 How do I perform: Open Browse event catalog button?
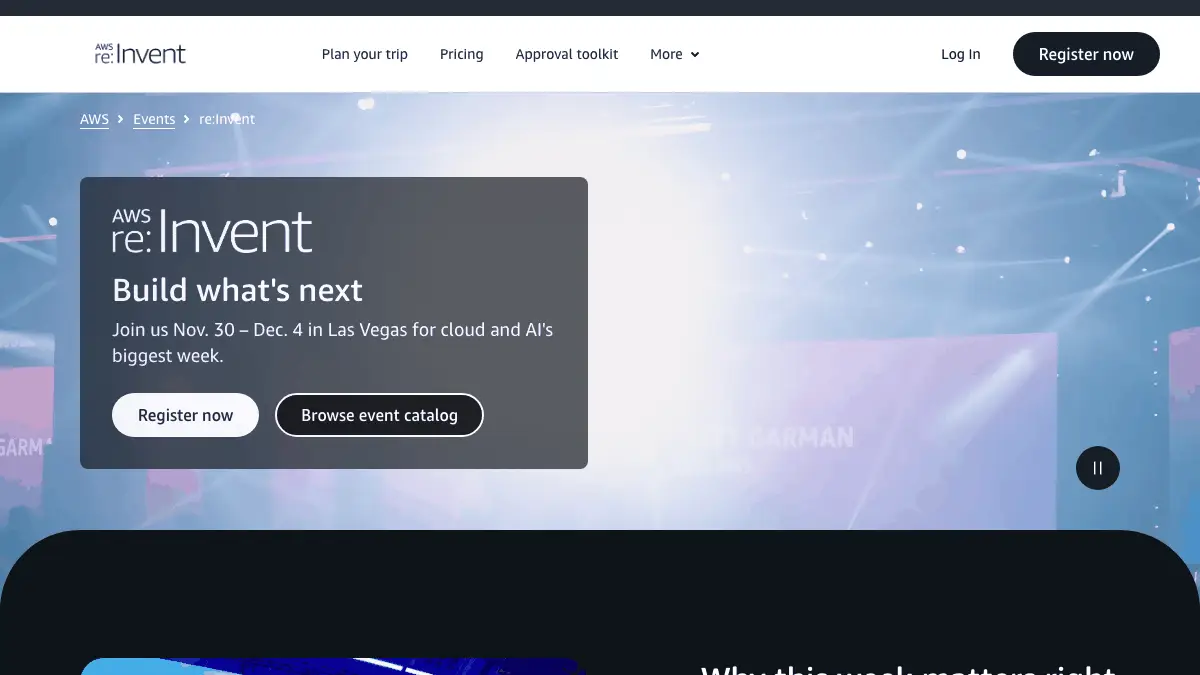tap(379, 415)
